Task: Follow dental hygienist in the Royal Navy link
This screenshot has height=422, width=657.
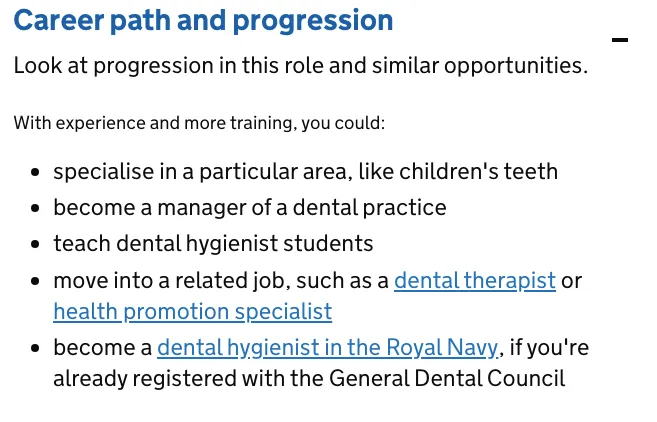Action: 328,347
